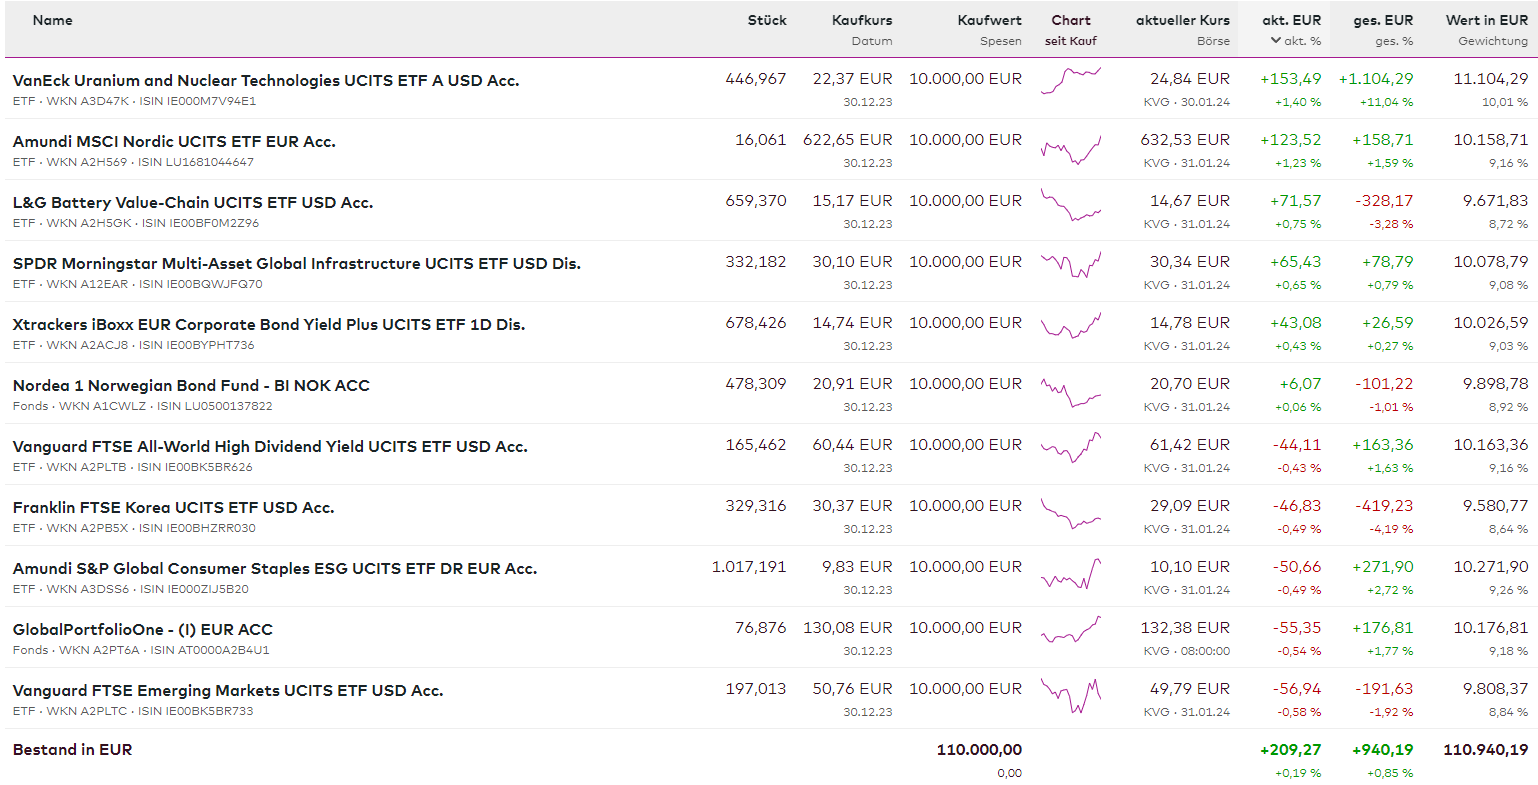
Task: Sort the table by akt. EUR column
Action: click(1291, 20)
